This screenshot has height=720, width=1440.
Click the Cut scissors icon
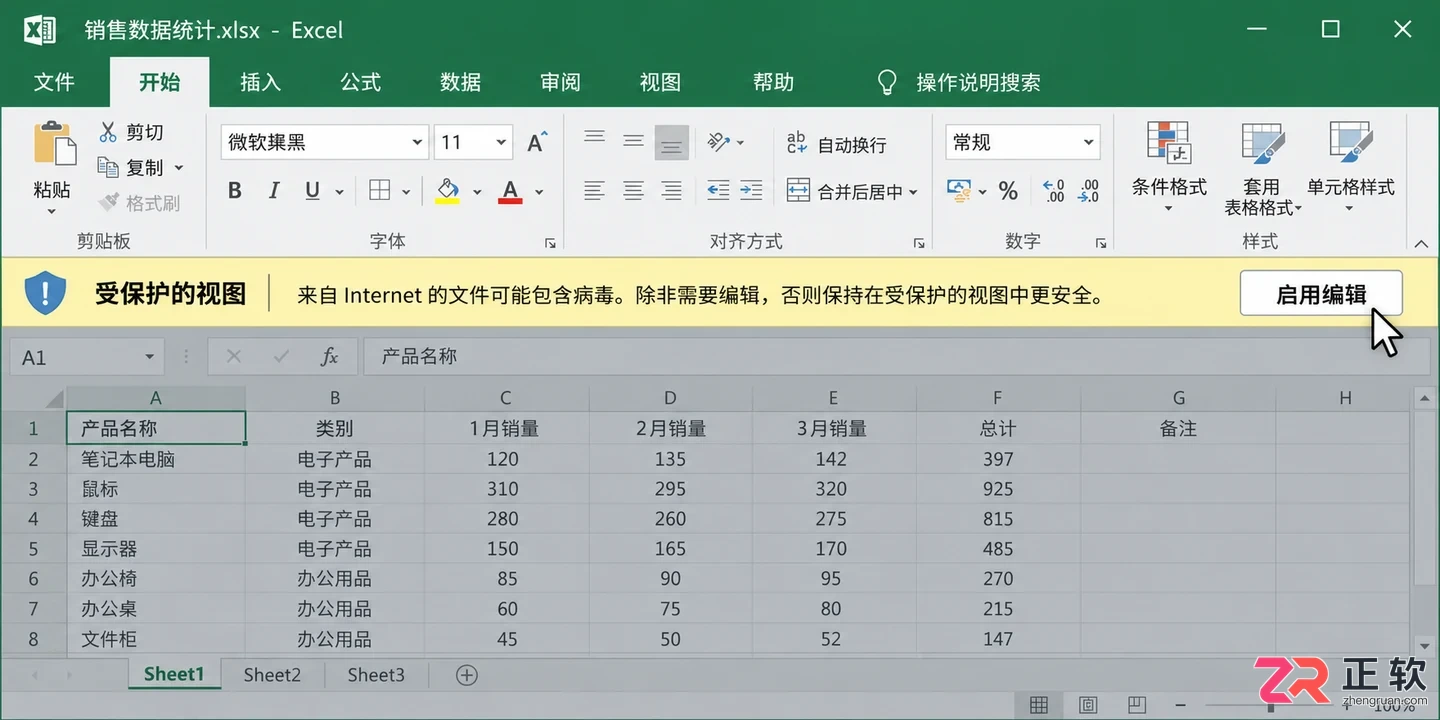click(109, 132)
